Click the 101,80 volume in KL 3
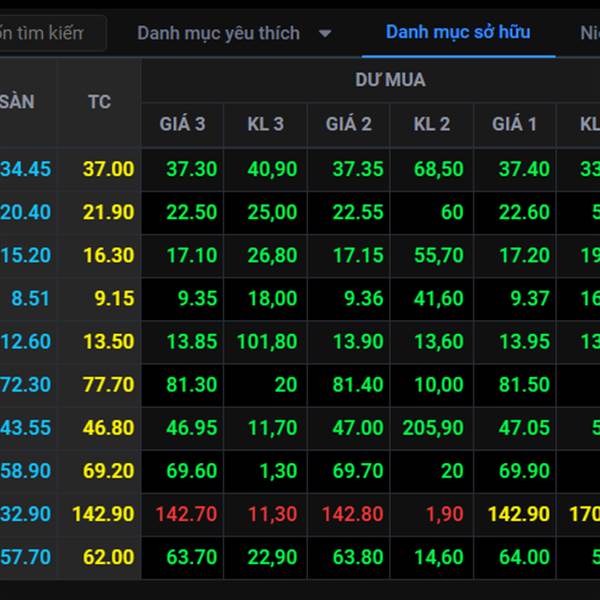This screenshot has height=600, width=600. click(267, 342)
